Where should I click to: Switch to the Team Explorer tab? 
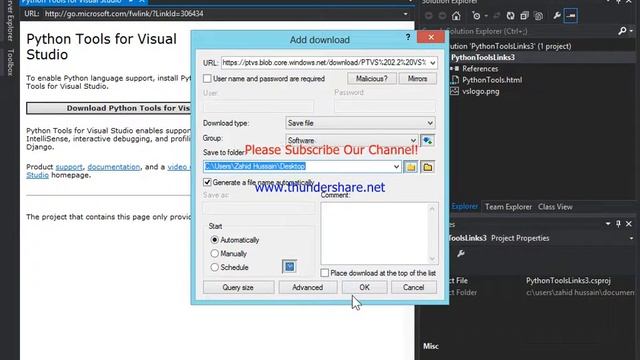coord(508,207)
